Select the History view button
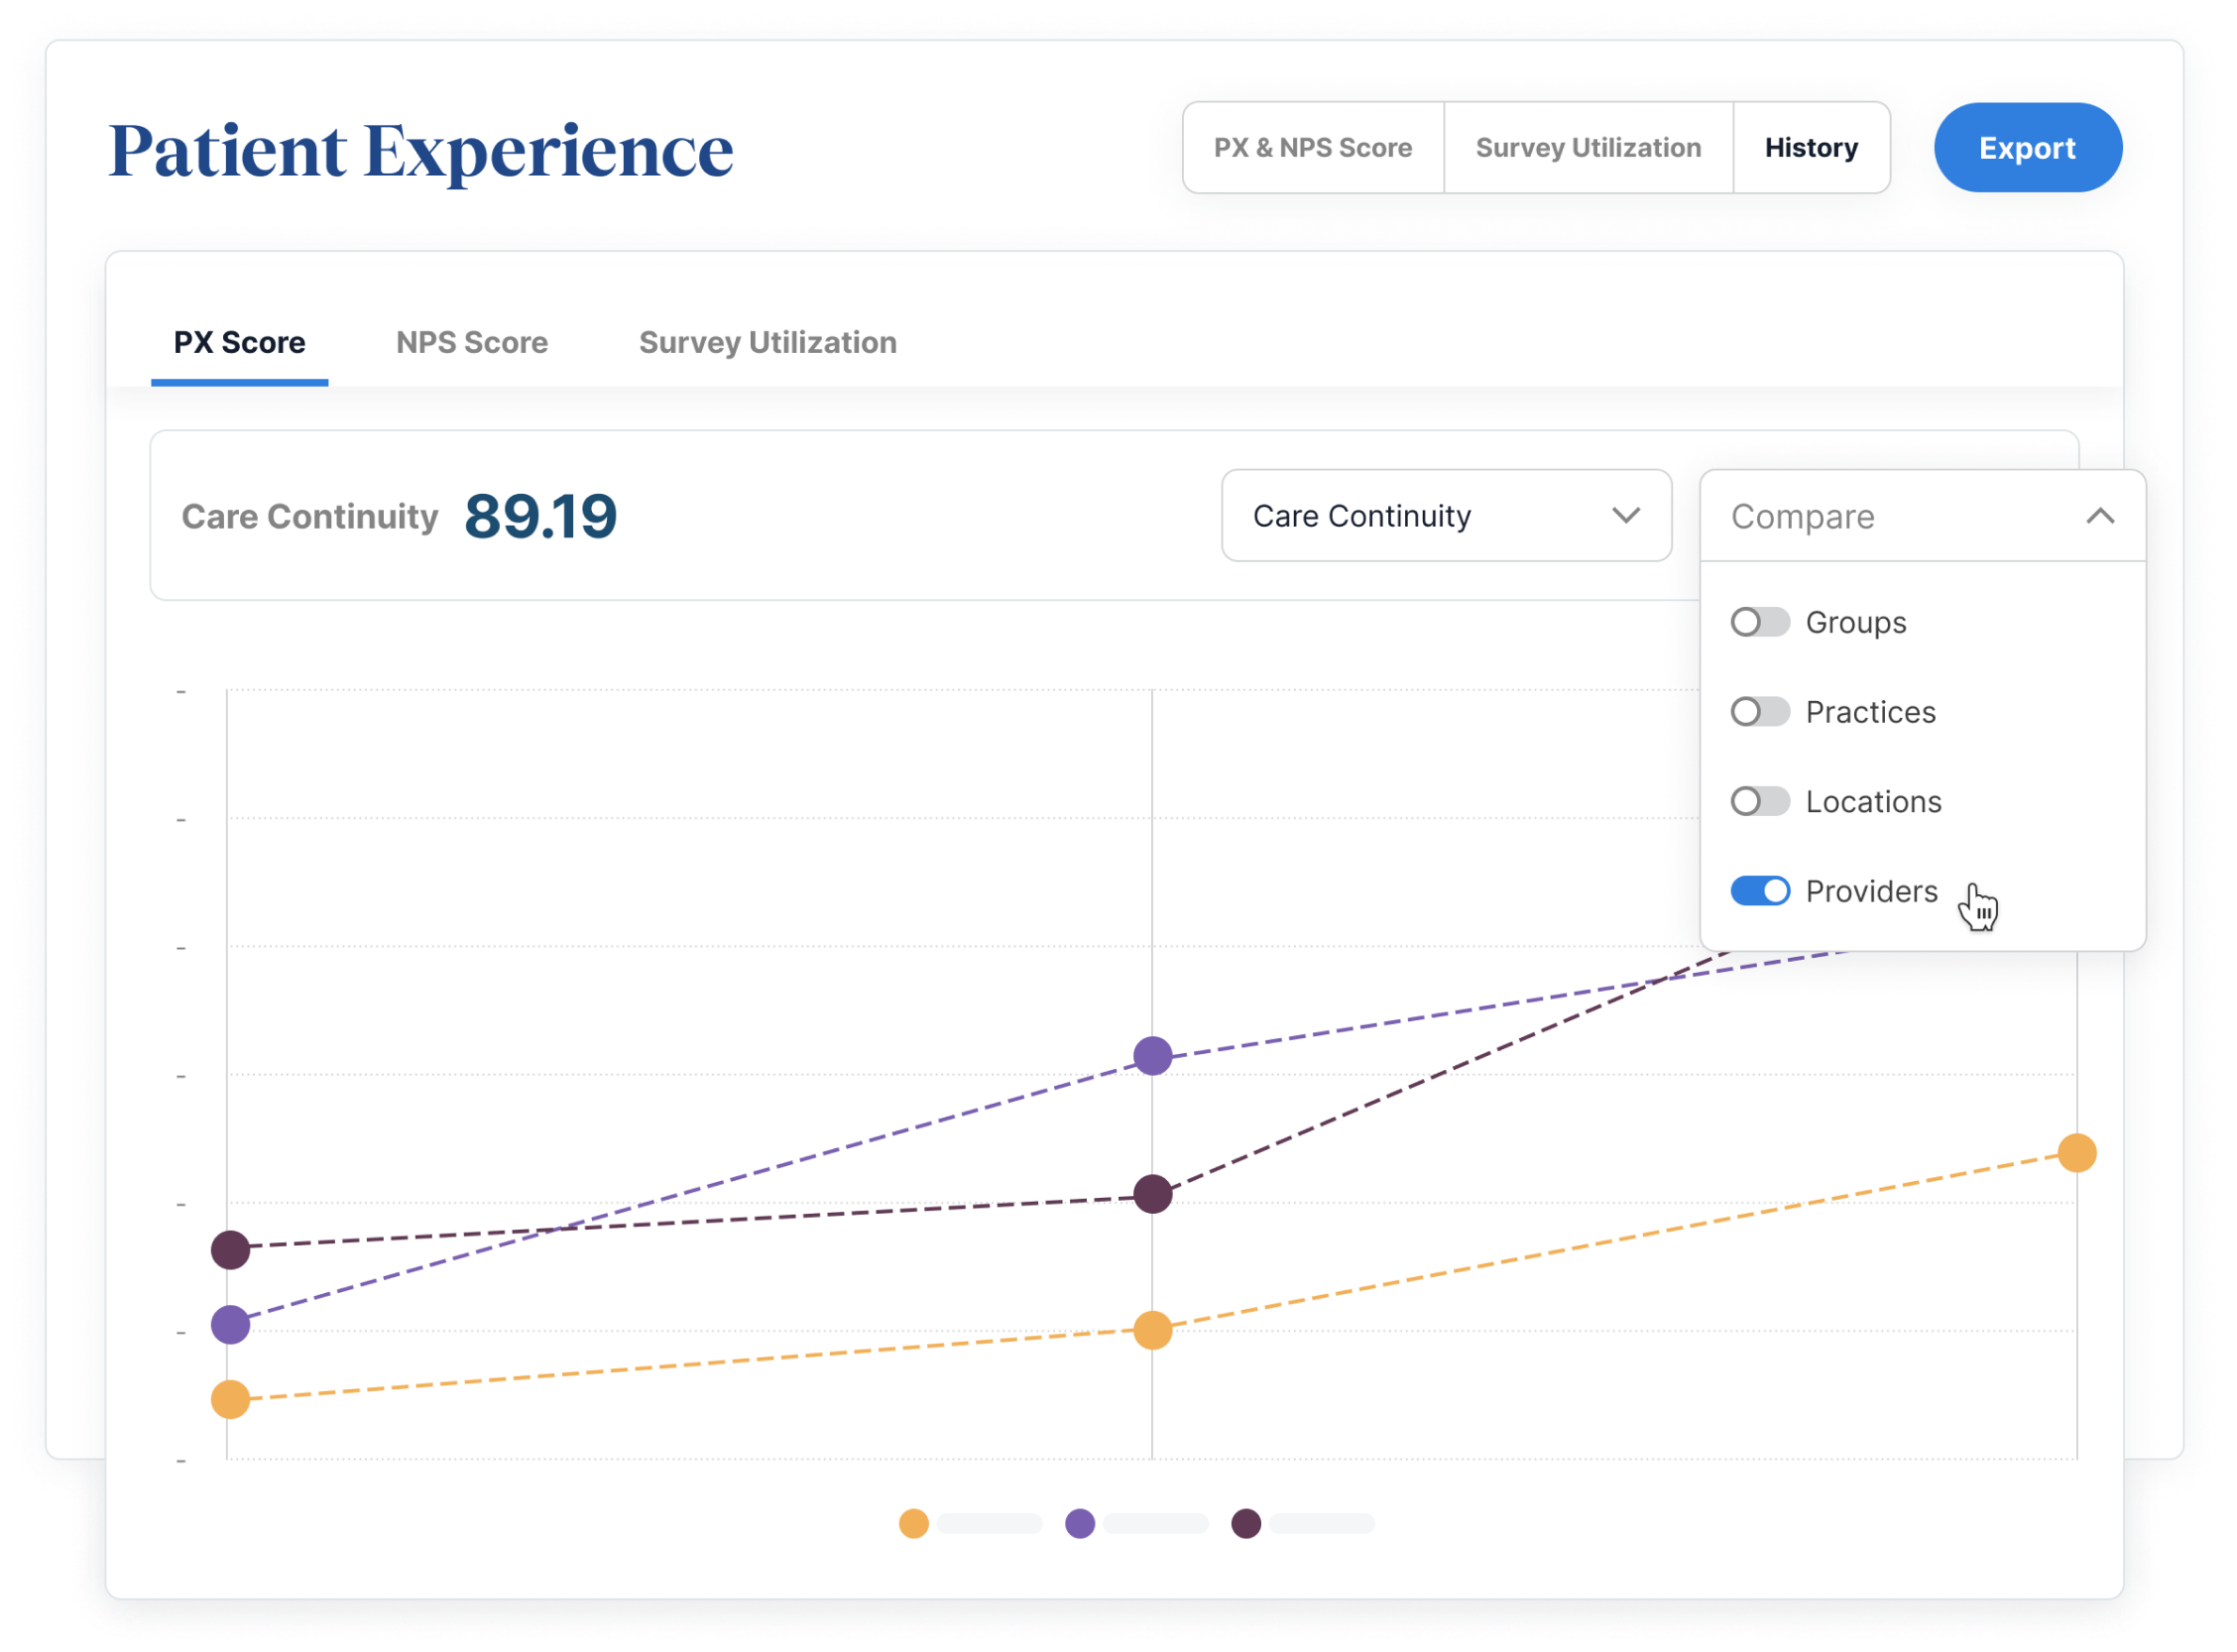Image resolution: width=2237 pixels, height=1652 pixels. point(1810,148)
